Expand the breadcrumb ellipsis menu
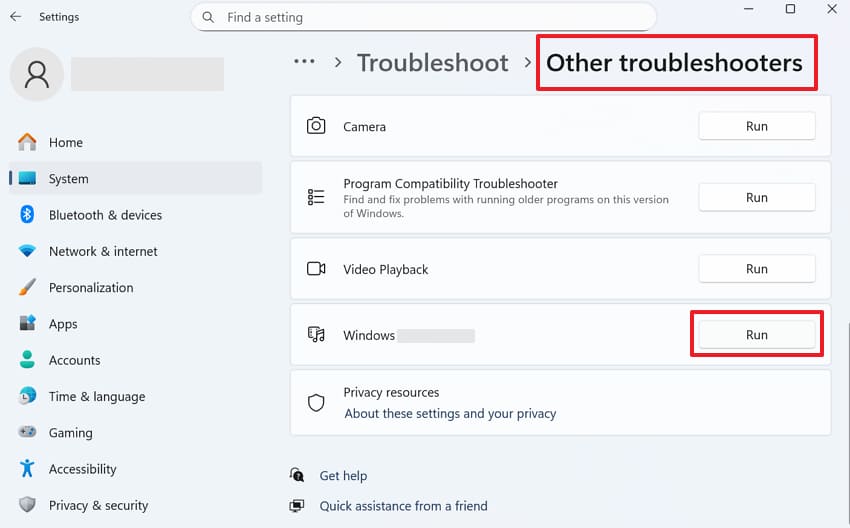The height and width of the screenshot is (528, 850). [304, 61]
